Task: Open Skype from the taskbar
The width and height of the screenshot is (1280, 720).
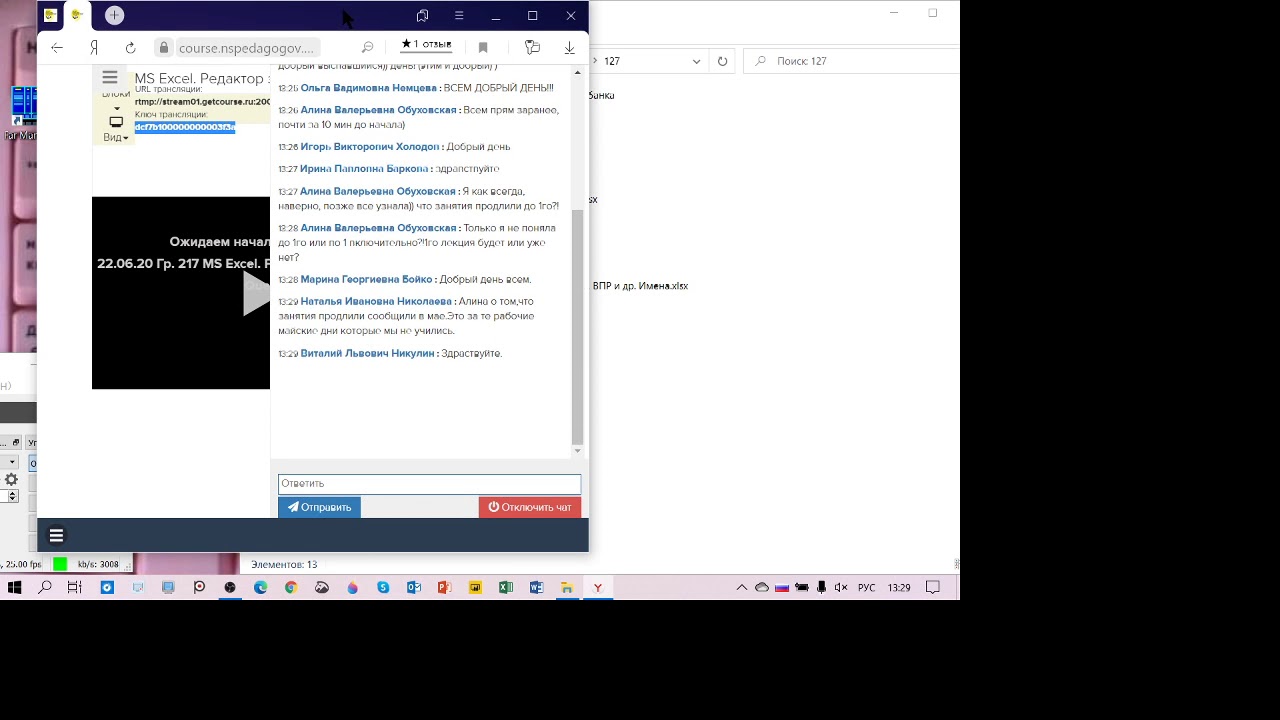Action: pos(383,588)
